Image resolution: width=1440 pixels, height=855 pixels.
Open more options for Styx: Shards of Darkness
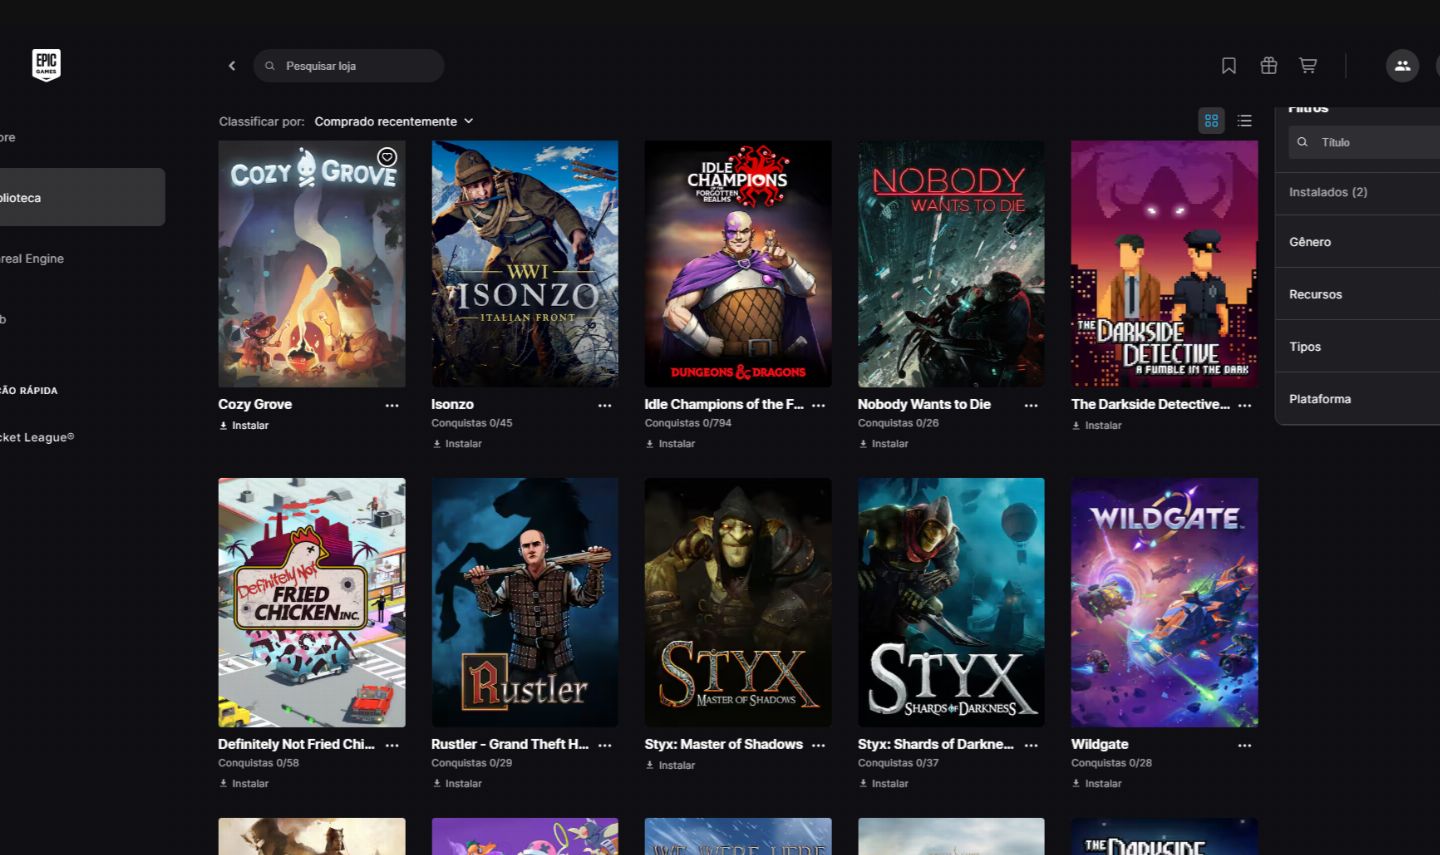tap(1031, 746)
